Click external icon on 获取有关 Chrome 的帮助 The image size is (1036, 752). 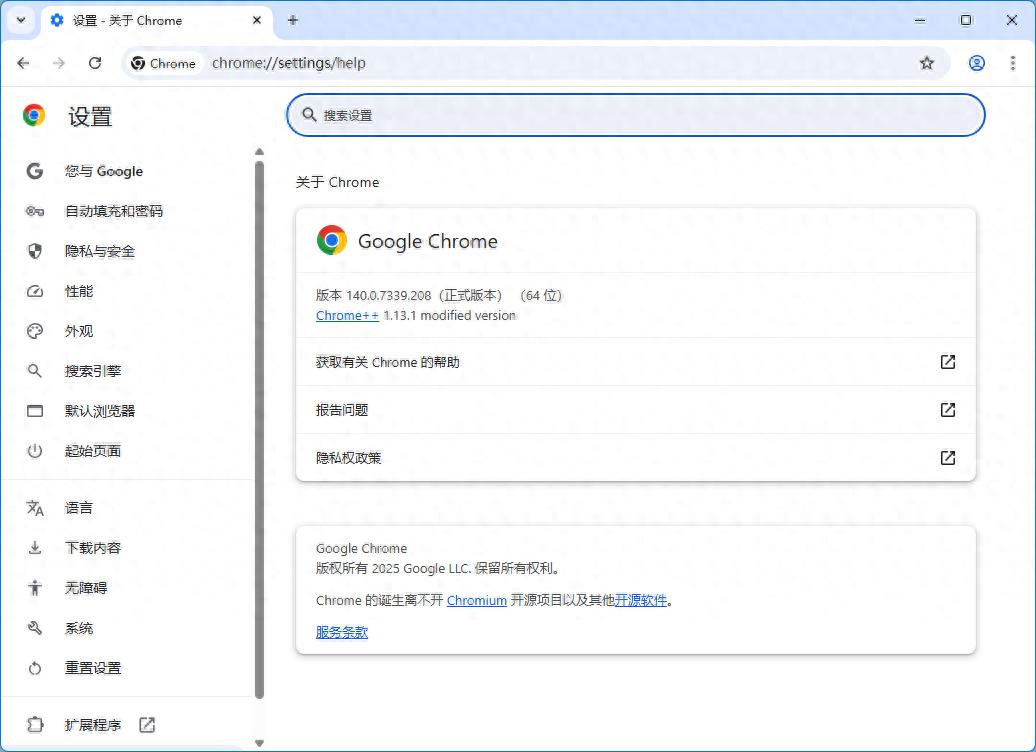[x=947, y=362]
